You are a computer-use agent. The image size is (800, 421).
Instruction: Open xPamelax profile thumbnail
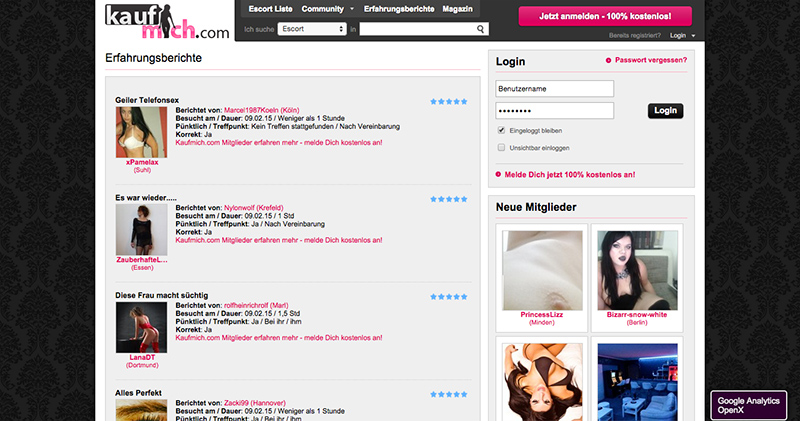[141, 132]
